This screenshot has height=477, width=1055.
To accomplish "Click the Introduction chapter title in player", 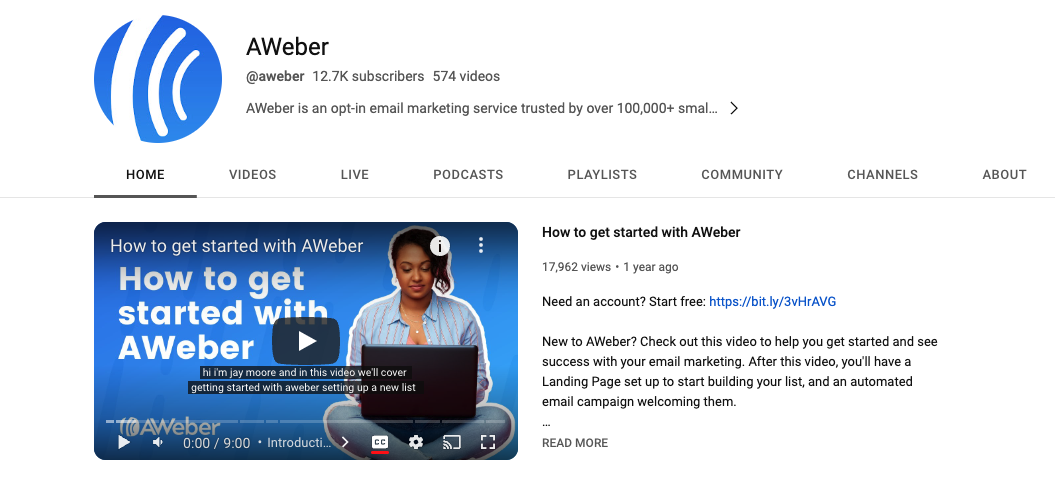I will (x=299, y=443).
